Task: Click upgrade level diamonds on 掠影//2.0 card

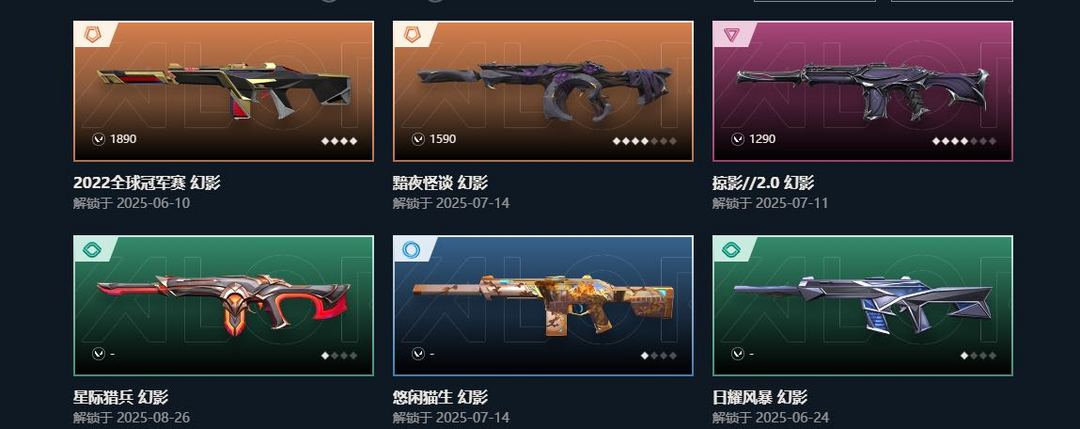Action: pos(964,141)
